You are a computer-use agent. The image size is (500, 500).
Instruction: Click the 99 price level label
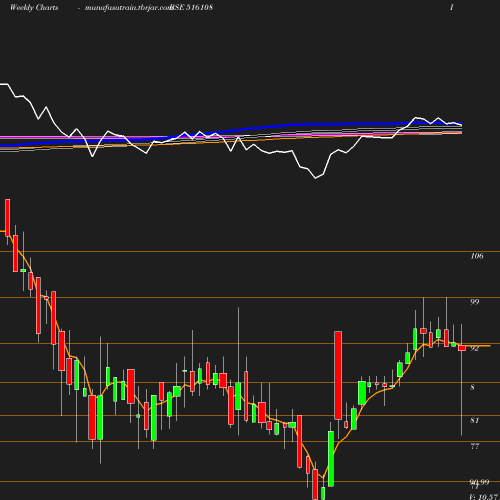[475, 302]
